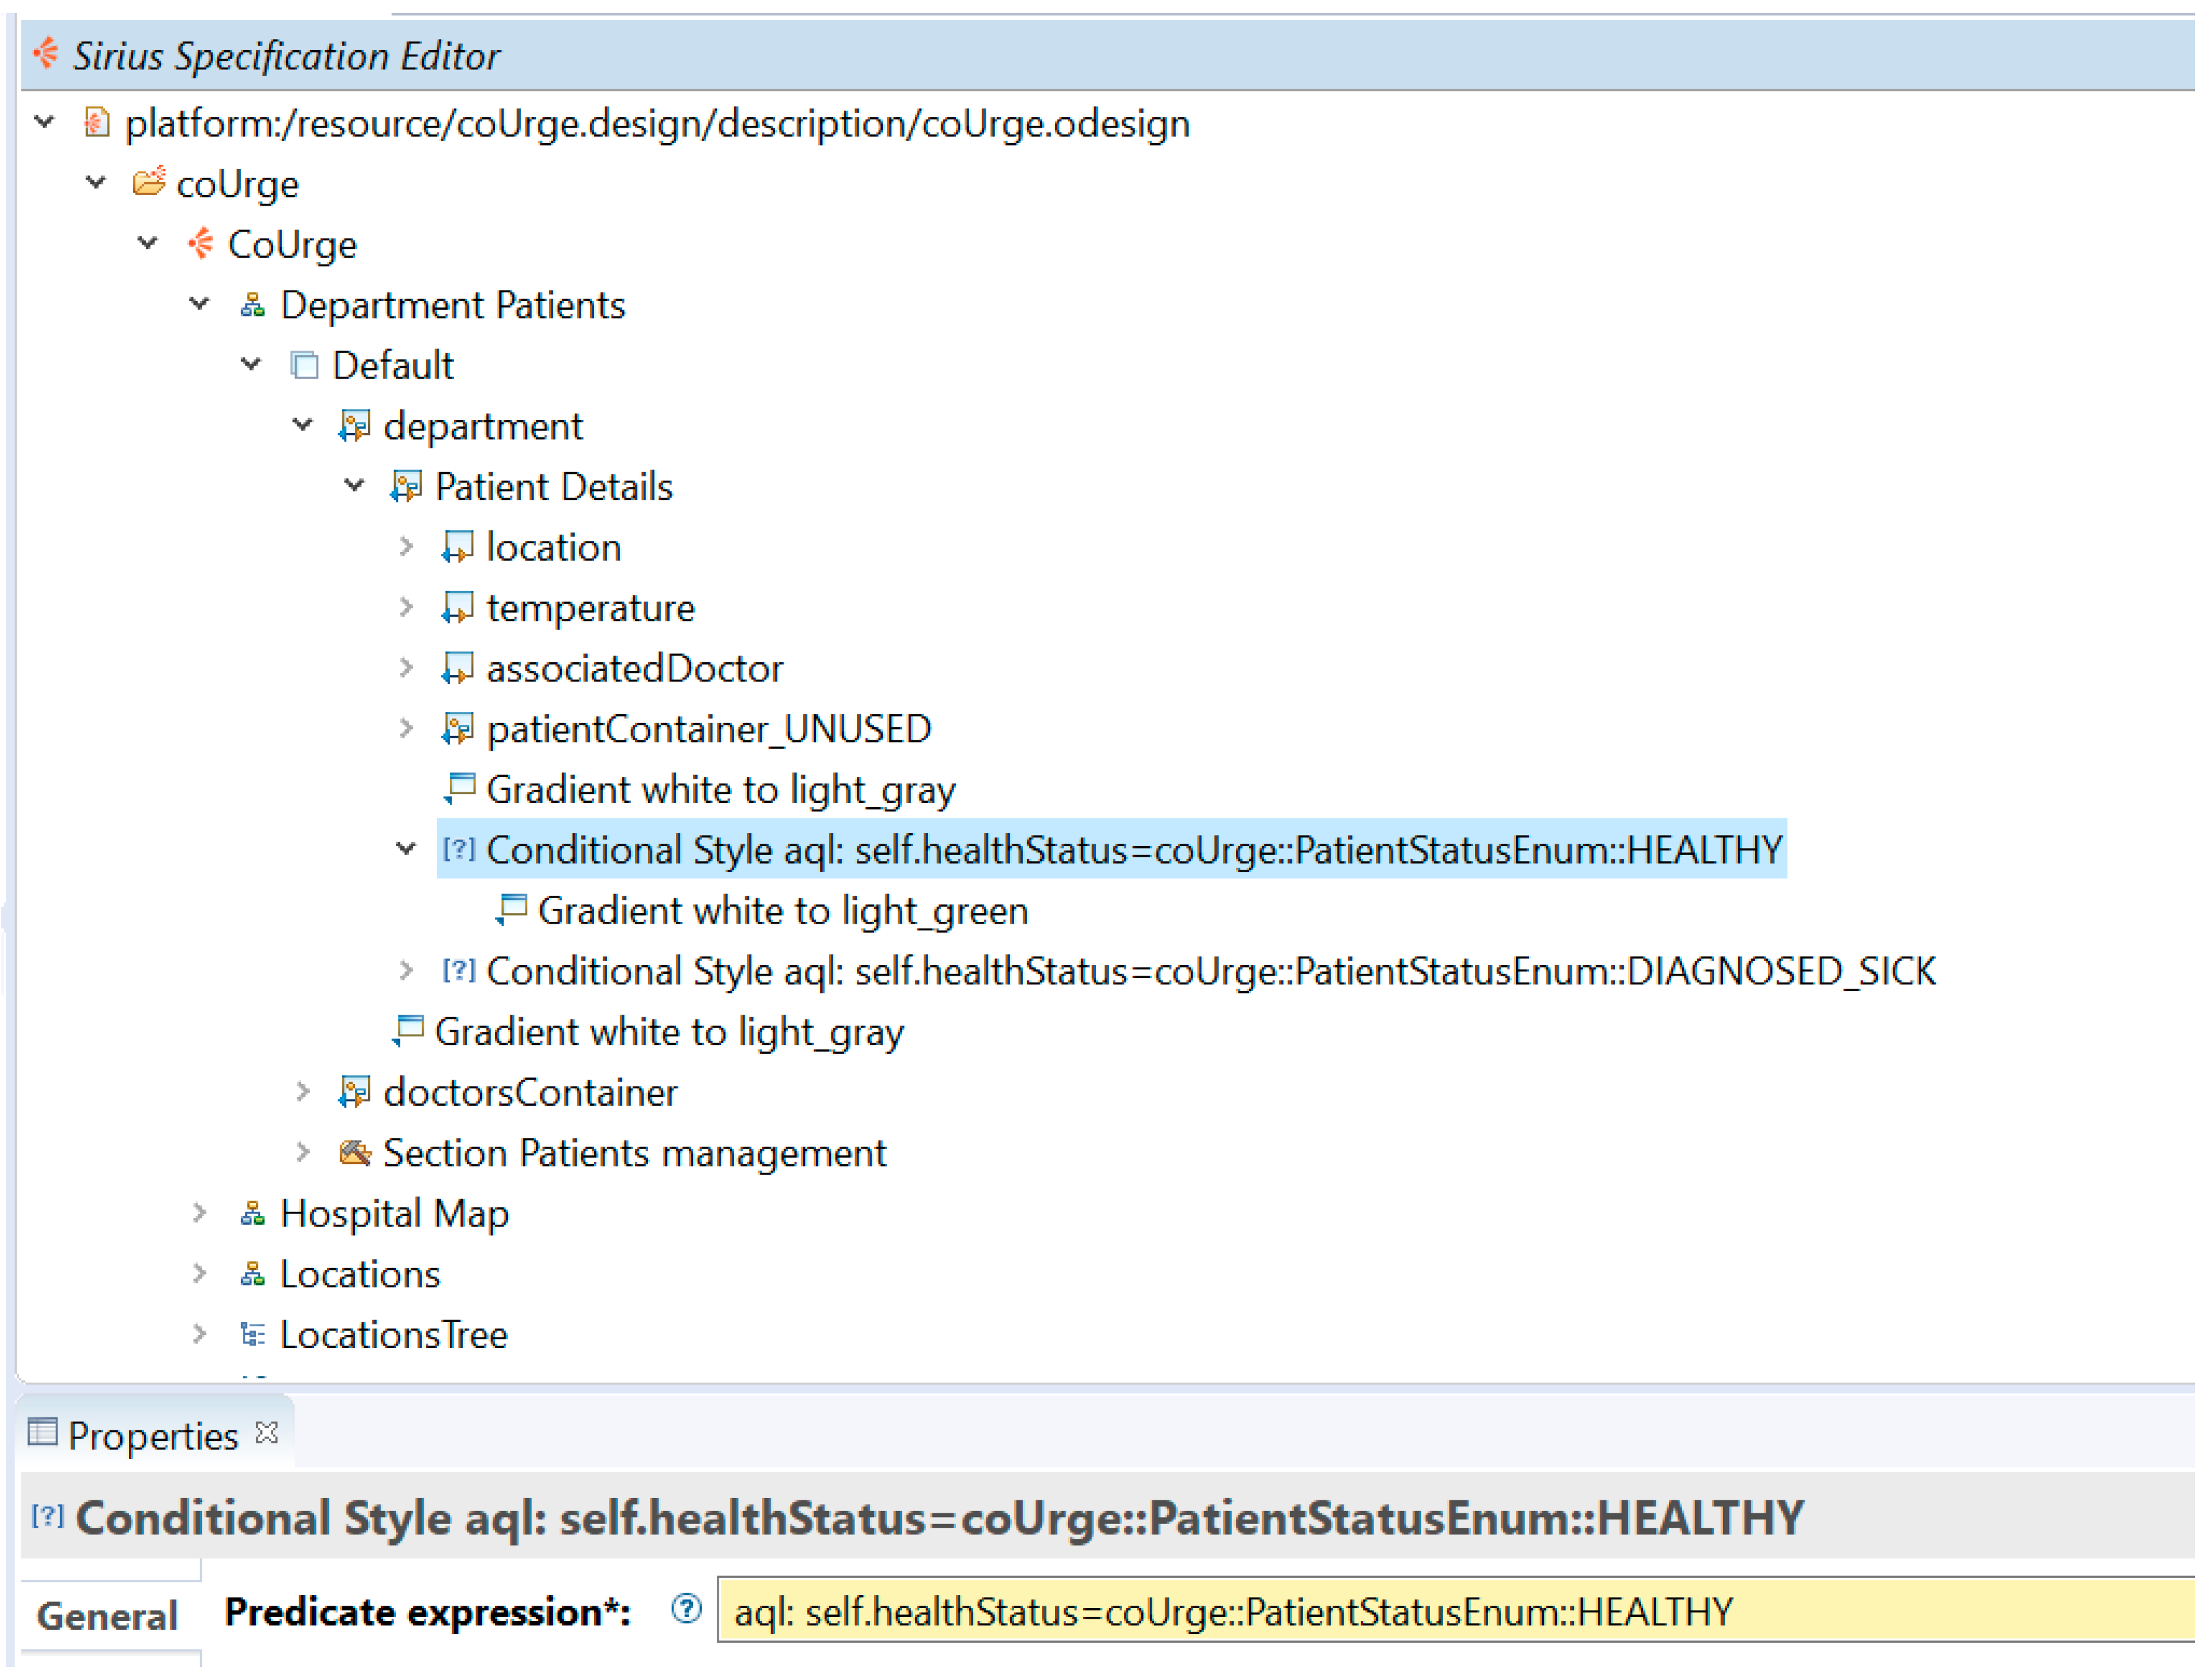Expand the doctorsContainer tree node
This screenshot has height=1680, width=2208.
click(x=303, y=1094)
